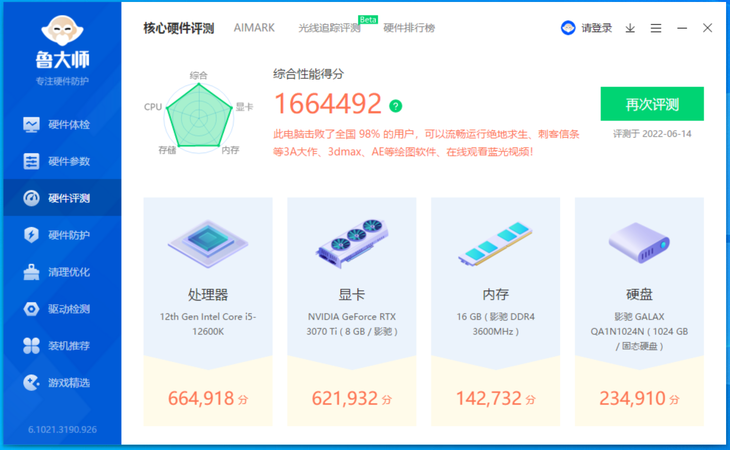Click the 请登录 login link
This screenshot has height=450, width=730.
[596, 28]
